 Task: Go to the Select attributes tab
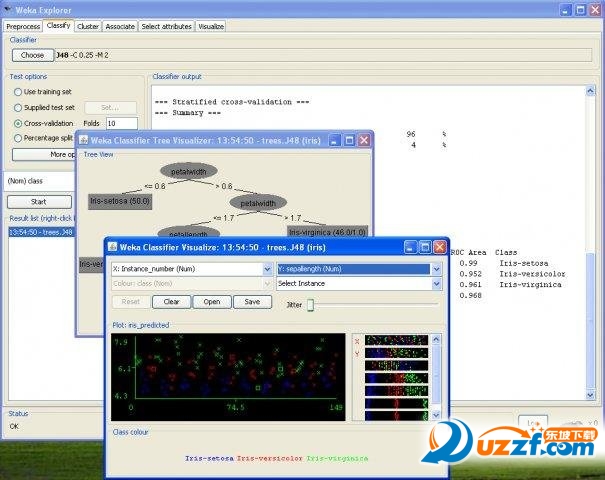166,26
